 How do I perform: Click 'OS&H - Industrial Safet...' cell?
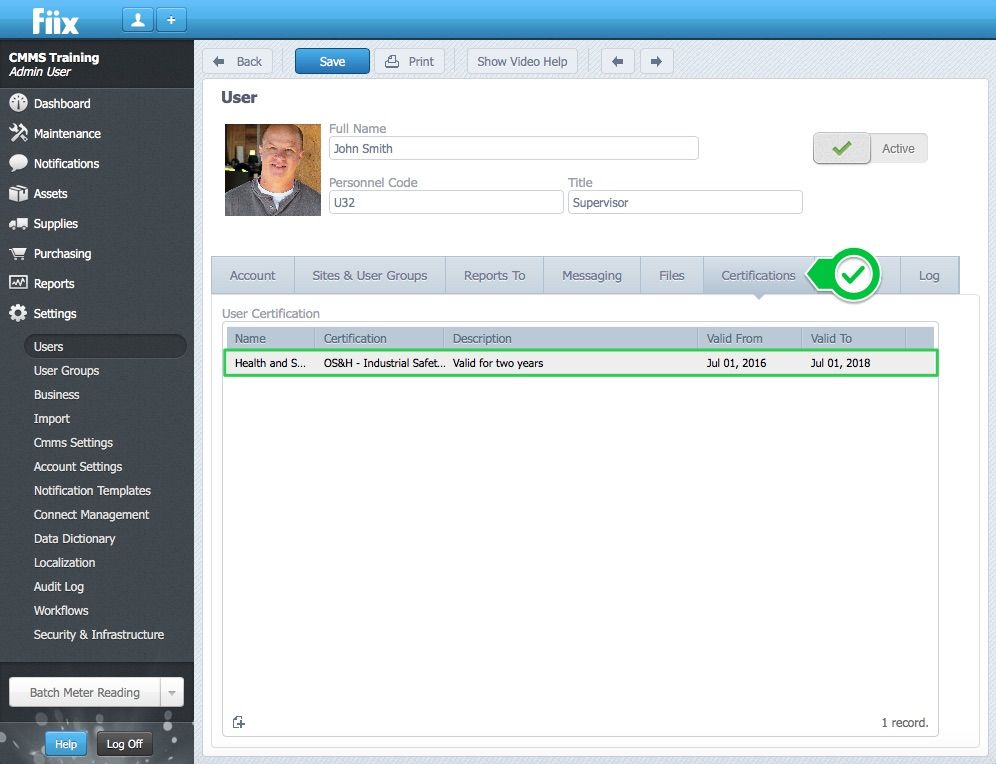pos(384,363)
